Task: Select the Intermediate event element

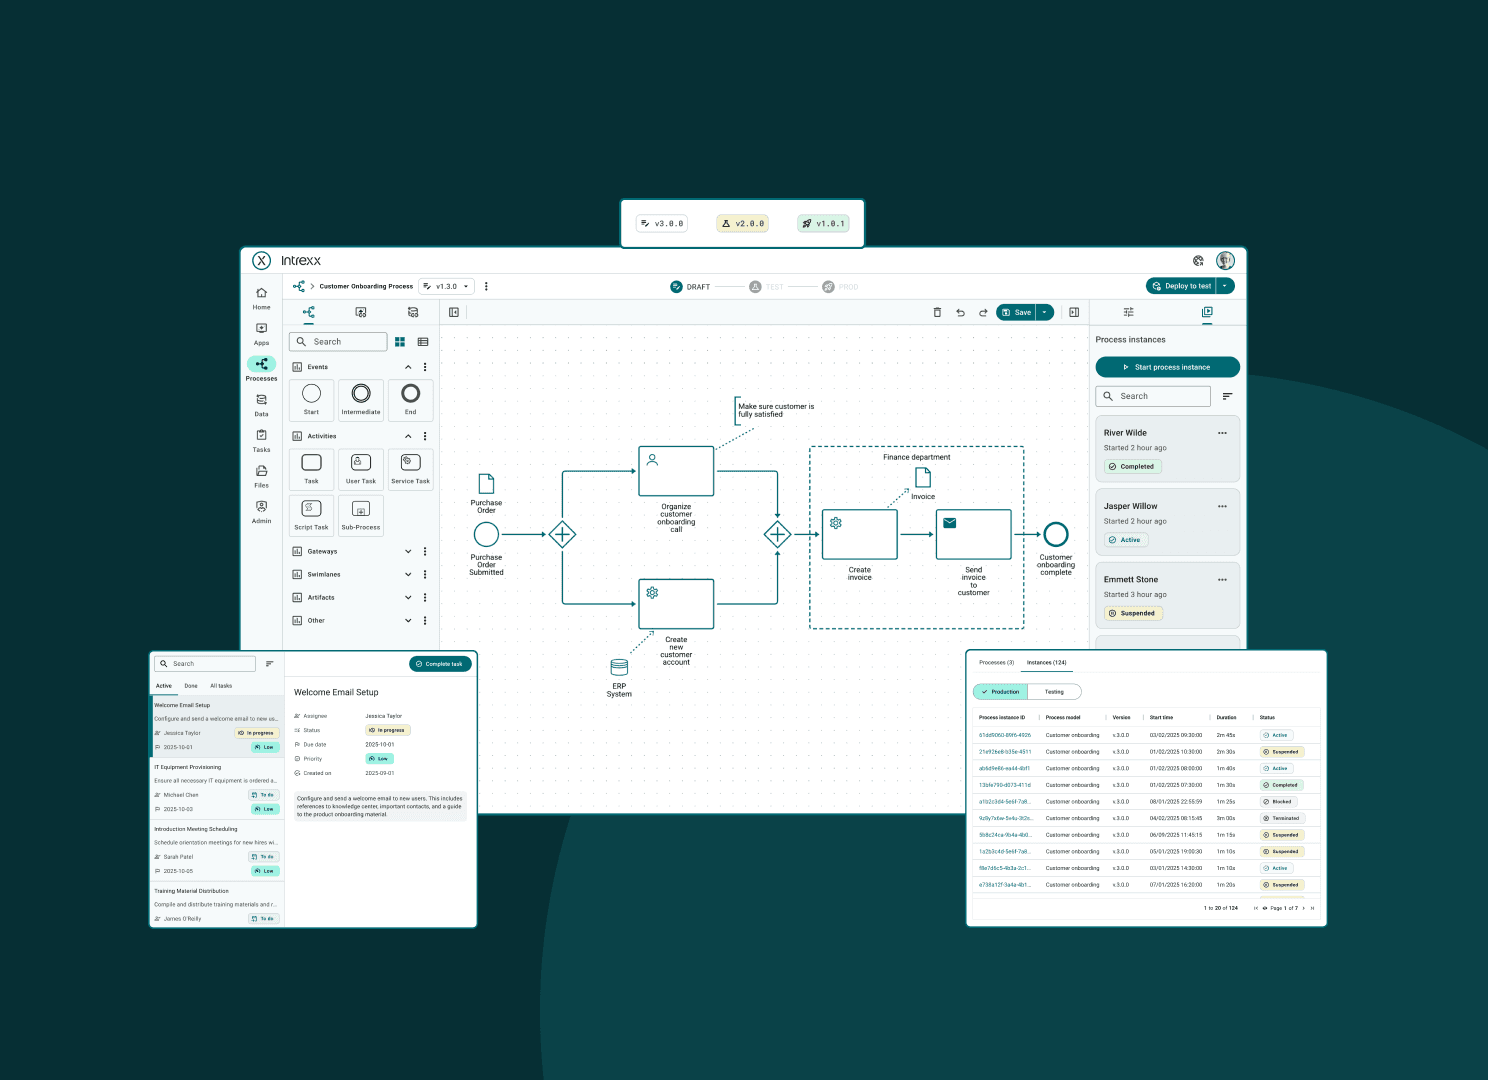Action: (x=361, y=399)
